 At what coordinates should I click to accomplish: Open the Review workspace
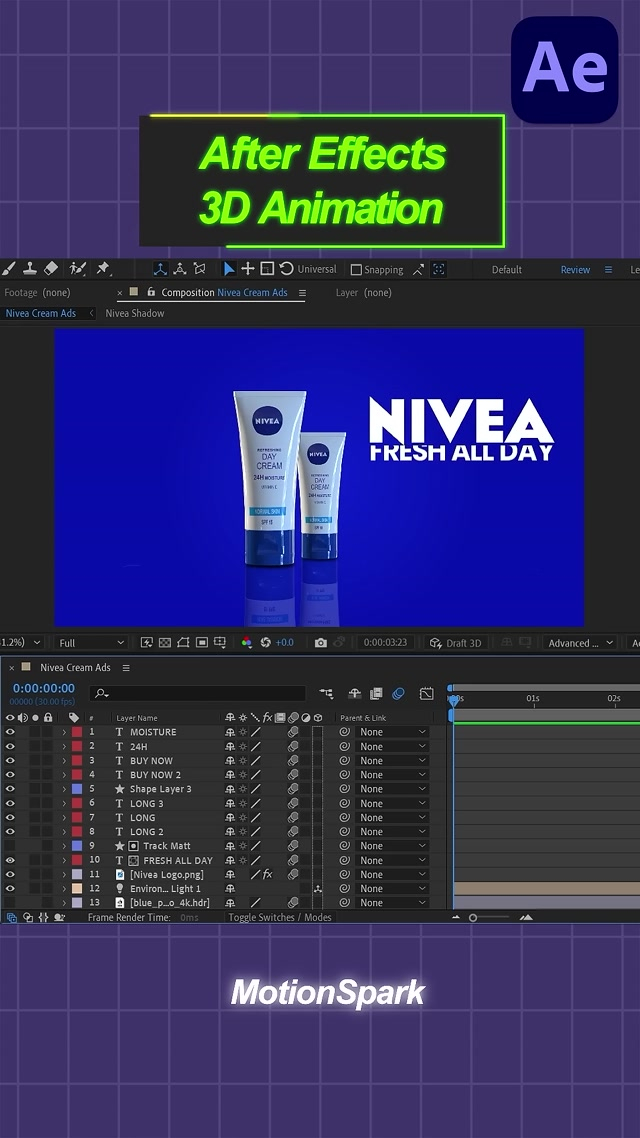(575, 270)
